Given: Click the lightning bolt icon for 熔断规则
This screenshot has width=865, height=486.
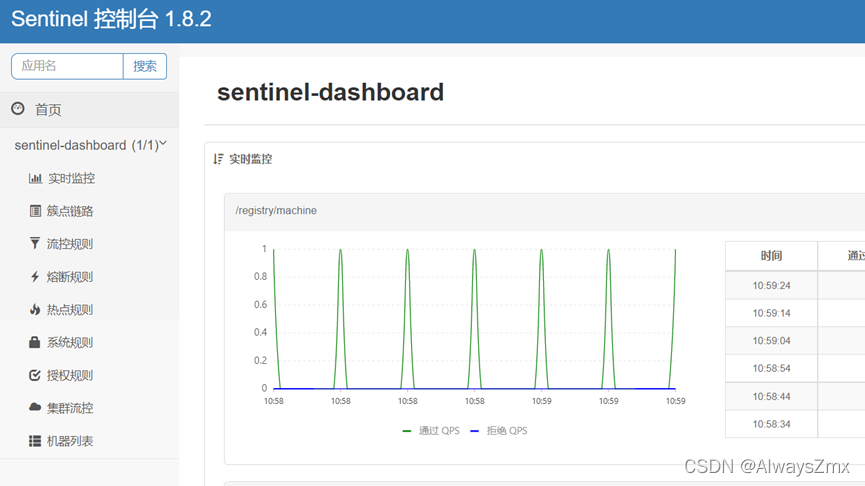Looking at the screenshot, I should click(x=35, y=276).
